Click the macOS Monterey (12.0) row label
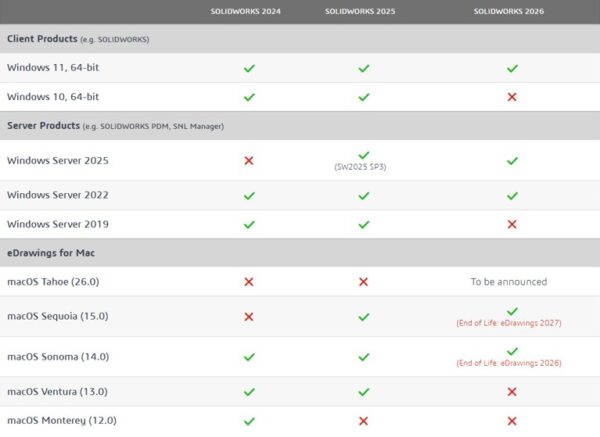Image resolution: width=600 pixels, height=437 pixels. tap(62, 421)
